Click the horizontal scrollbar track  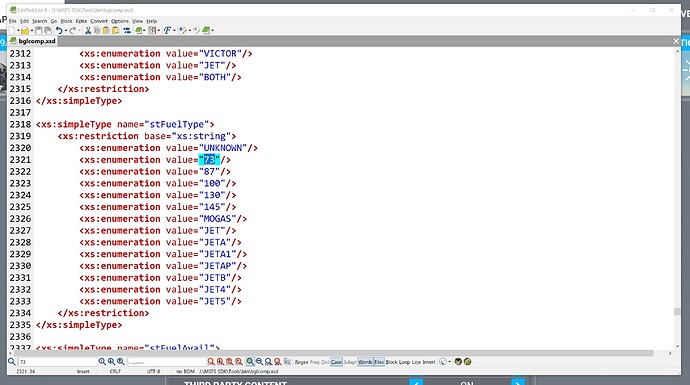(334, 353)
